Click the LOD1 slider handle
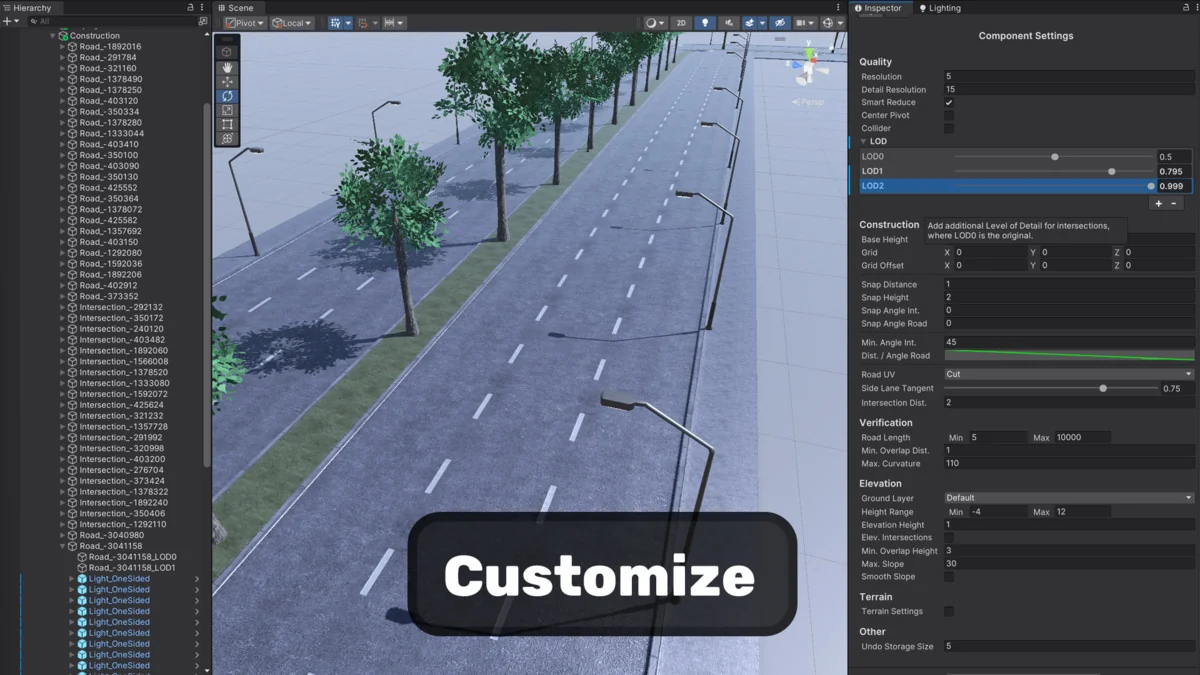Screen dimensions: 1200x675 1112,172
